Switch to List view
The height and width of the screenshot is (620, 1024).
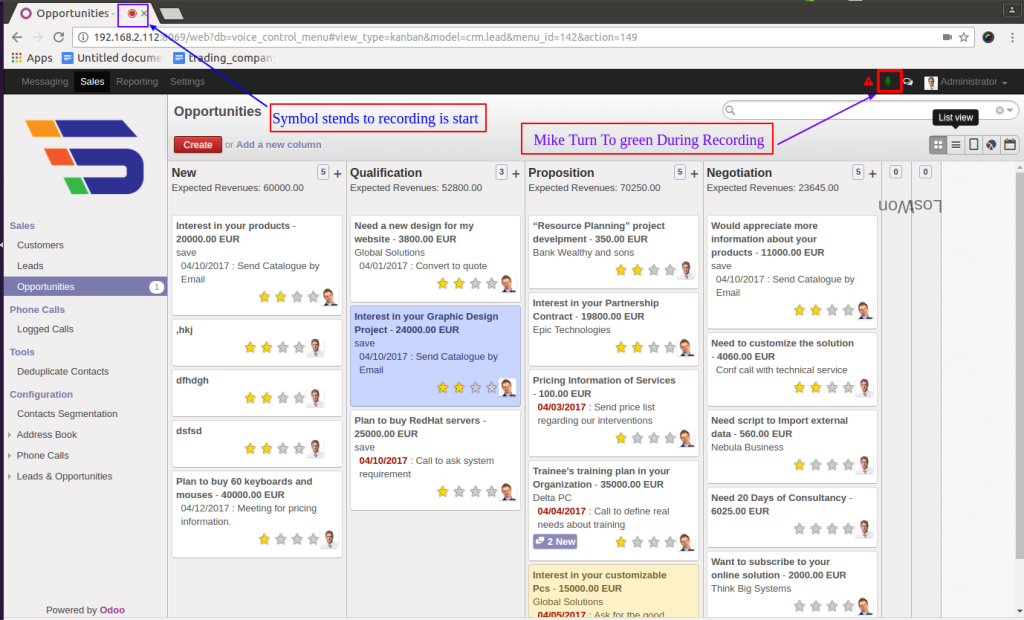[x=956, y=145]
